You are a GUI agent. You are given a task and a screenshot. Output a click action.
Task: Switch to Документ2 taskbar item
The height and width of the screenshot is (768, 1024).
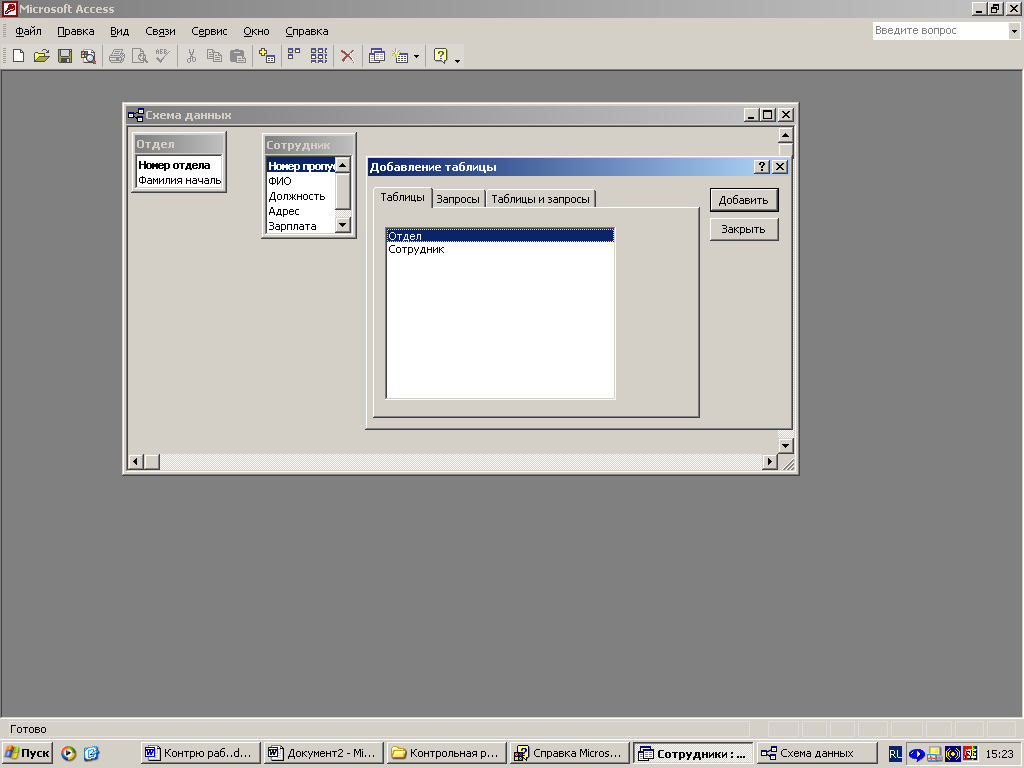[323, 753]
